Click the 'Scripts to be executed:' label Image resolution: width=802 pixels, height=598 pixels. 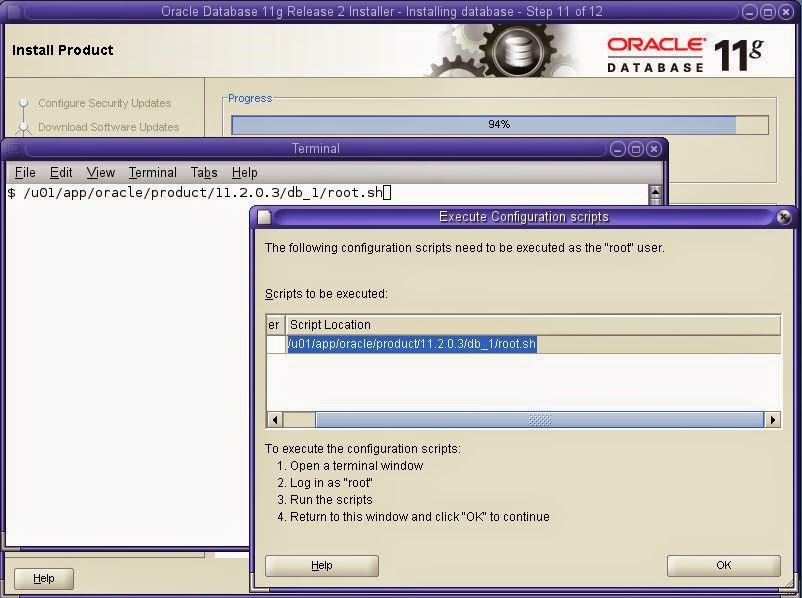pos(326,294)
